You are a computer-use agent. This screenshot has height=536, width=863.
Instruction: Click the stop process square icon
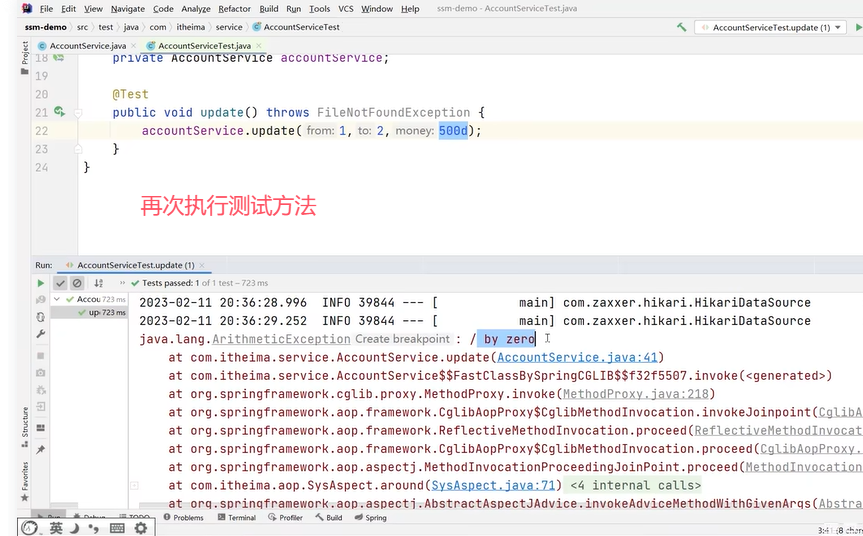pyautogui.click(x=41, y=355)
